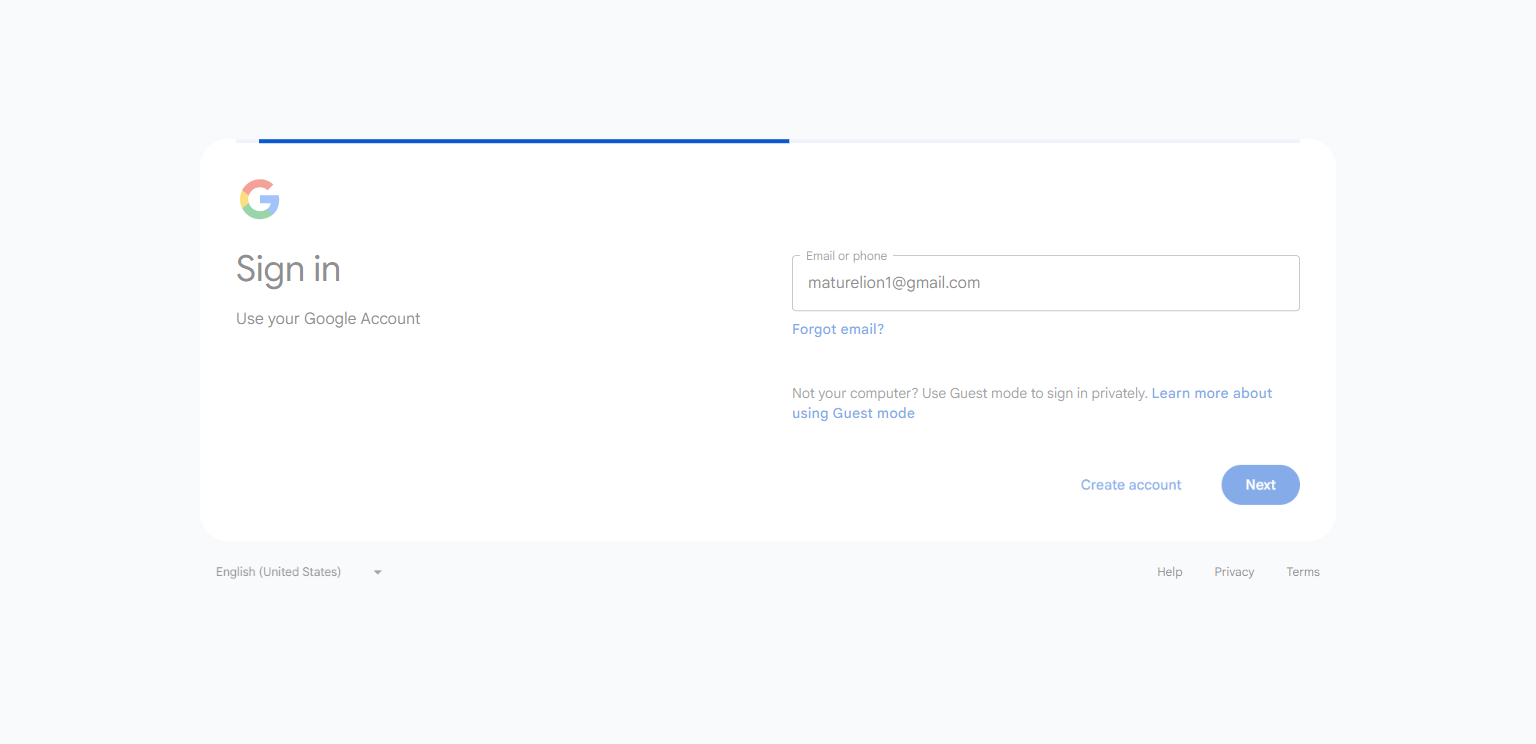Click the Sign in heading
1536x744 pixels.
(x=288, y=269)
